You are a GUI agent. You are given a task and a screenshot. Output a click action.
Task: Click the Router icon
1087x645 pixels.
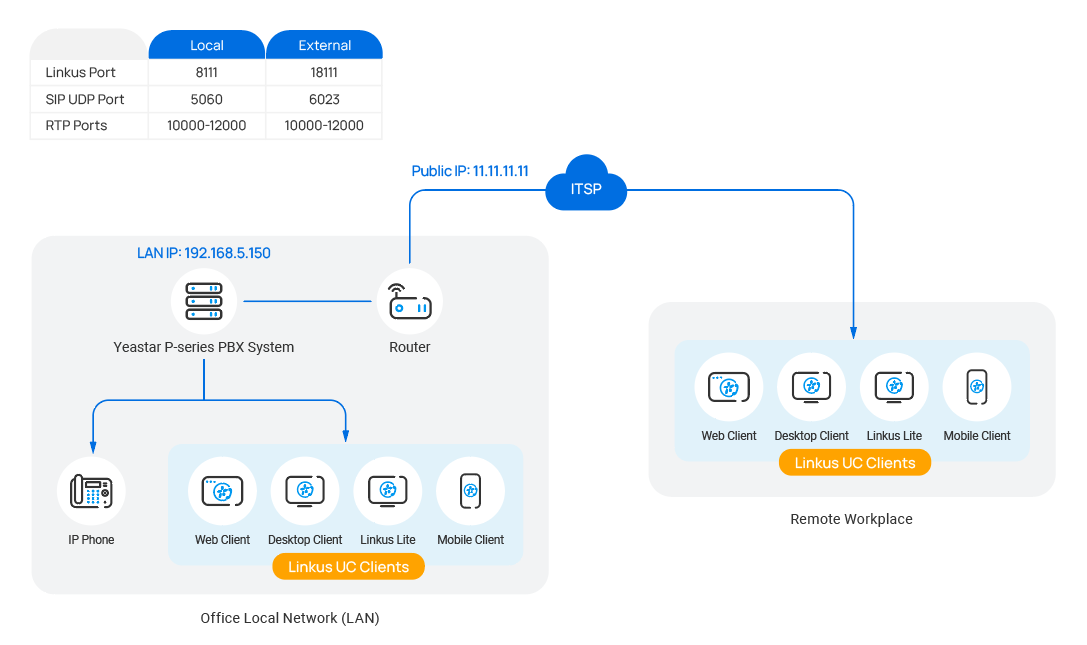tap(410, 300)
